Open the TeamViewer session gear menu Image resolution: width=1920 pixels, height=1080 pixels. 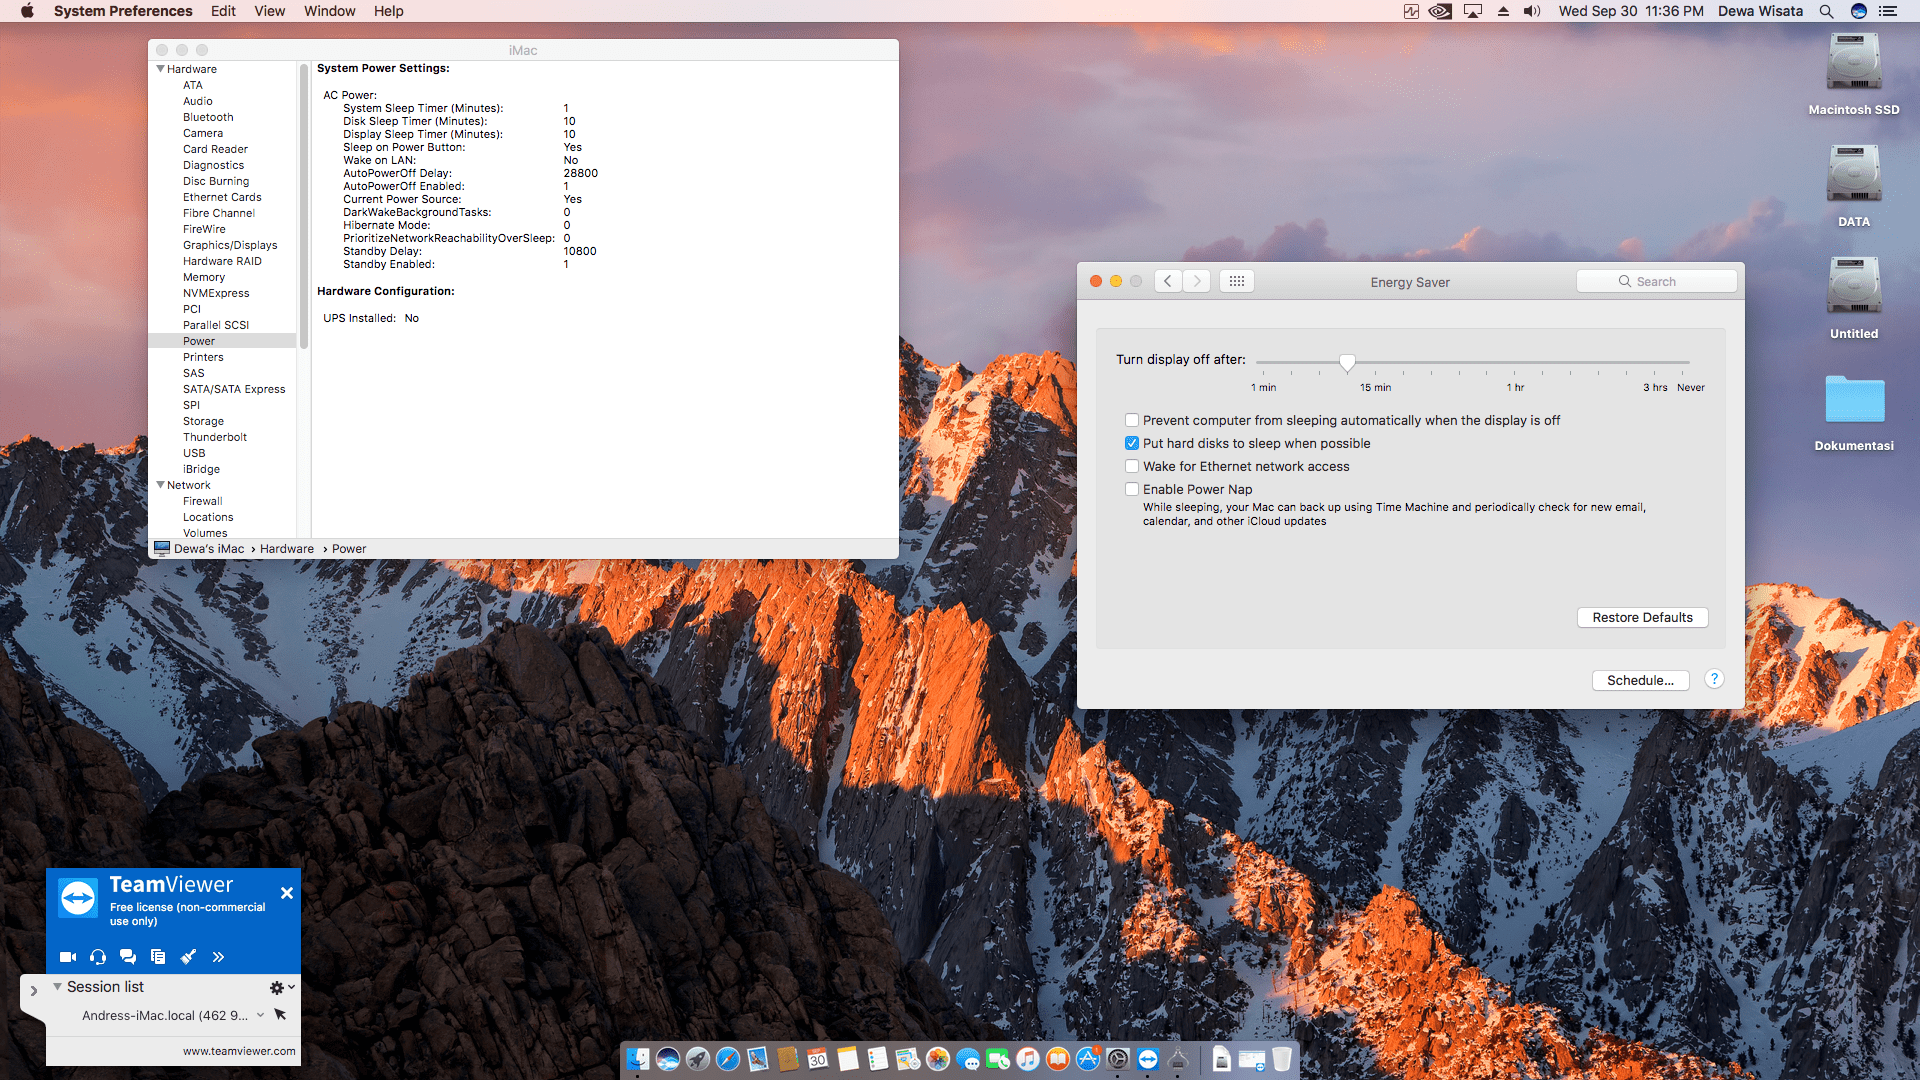pos(282,987)
